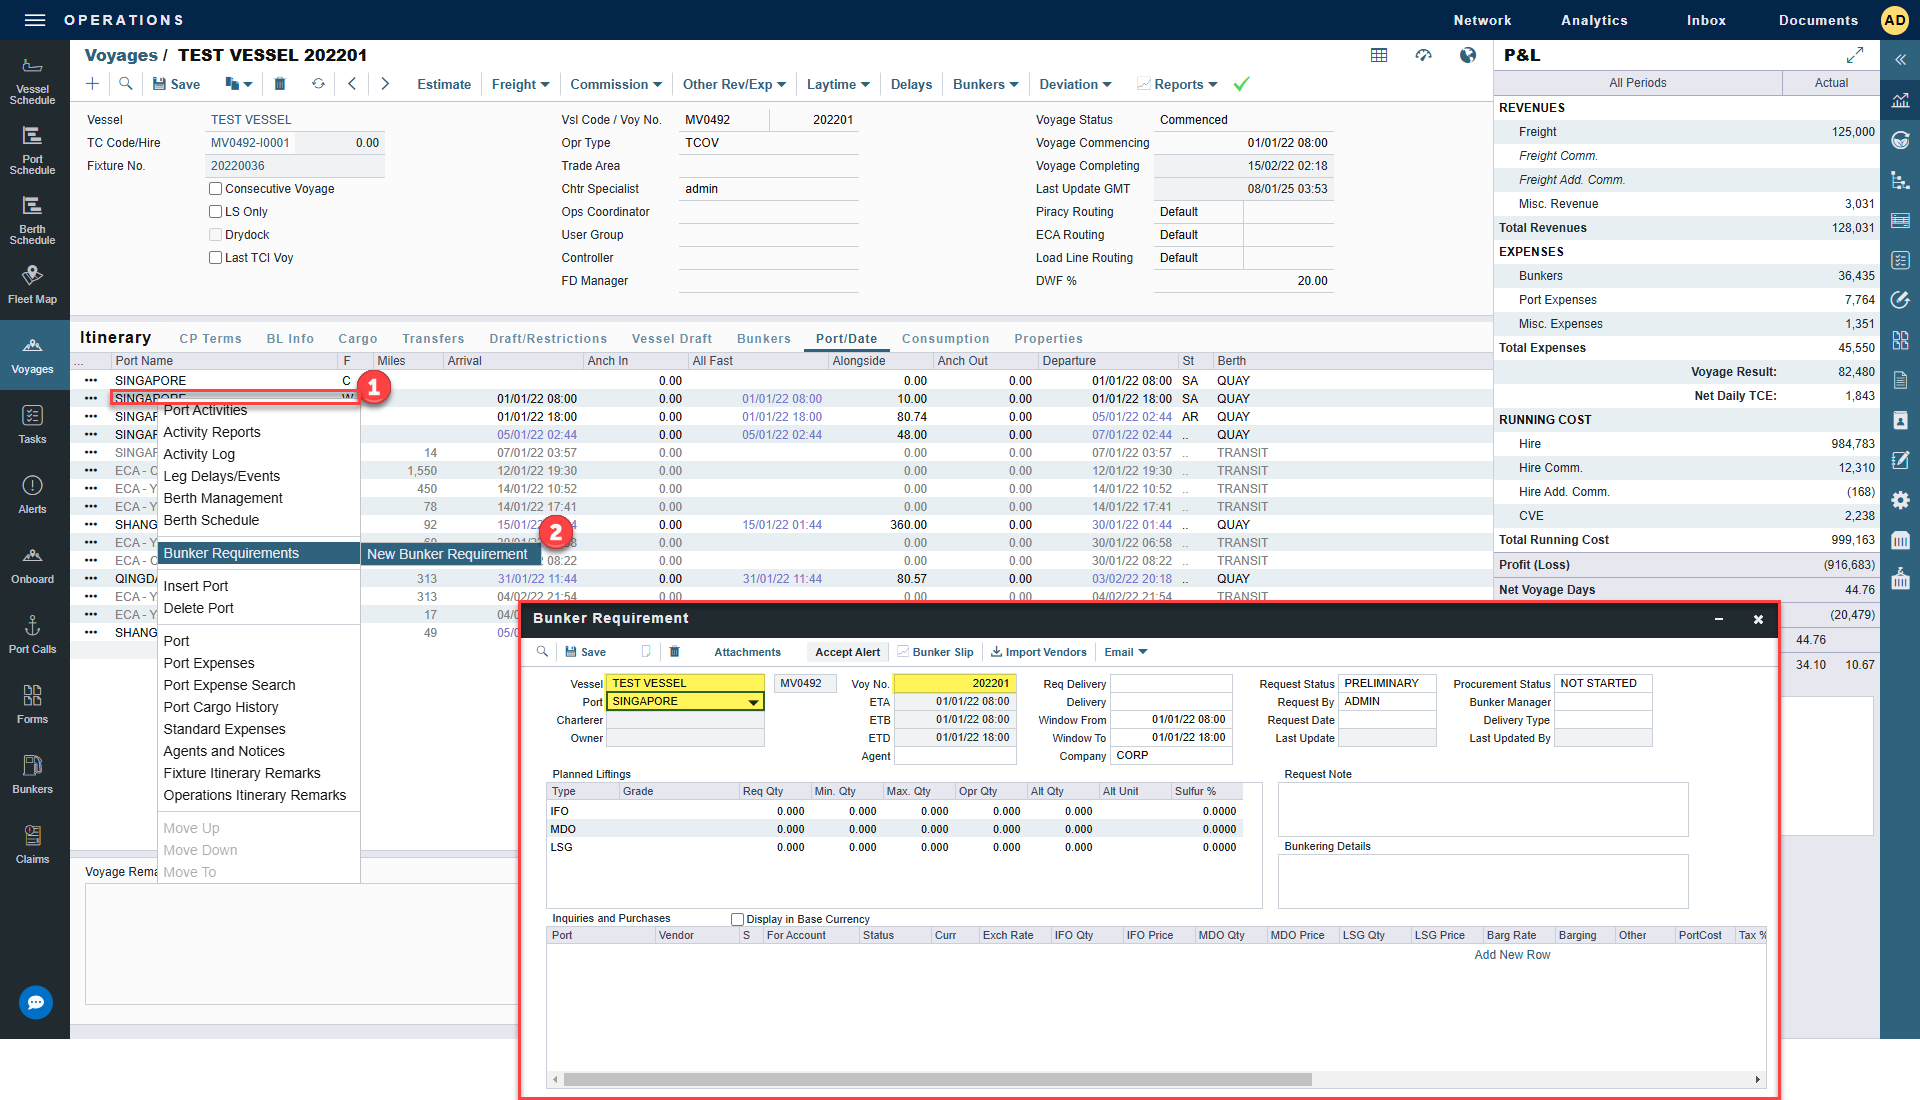Enable the Consecutive Voyage checkbox

(215, 189)
